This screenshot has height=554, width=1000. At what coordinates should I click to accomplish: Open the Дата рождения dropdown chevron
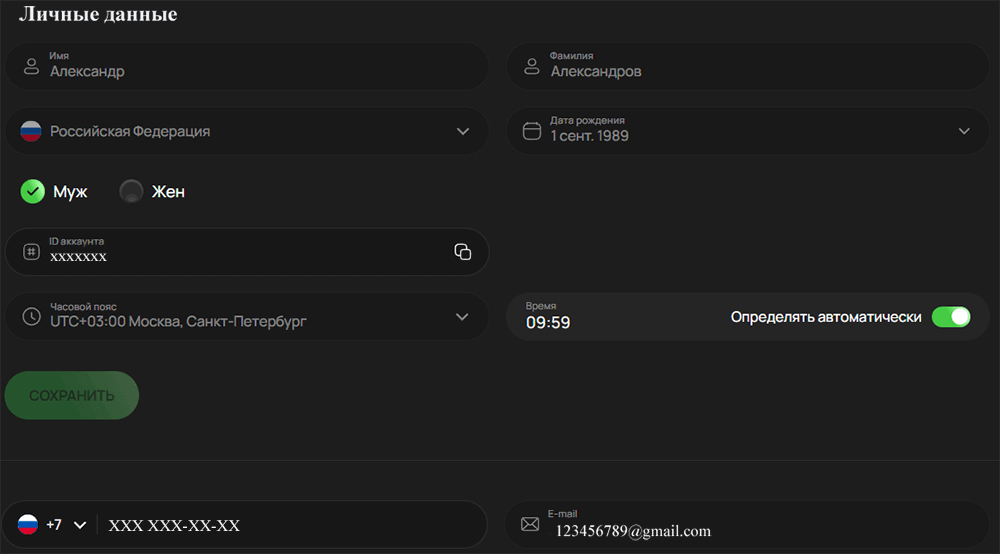tap(964, 131)
